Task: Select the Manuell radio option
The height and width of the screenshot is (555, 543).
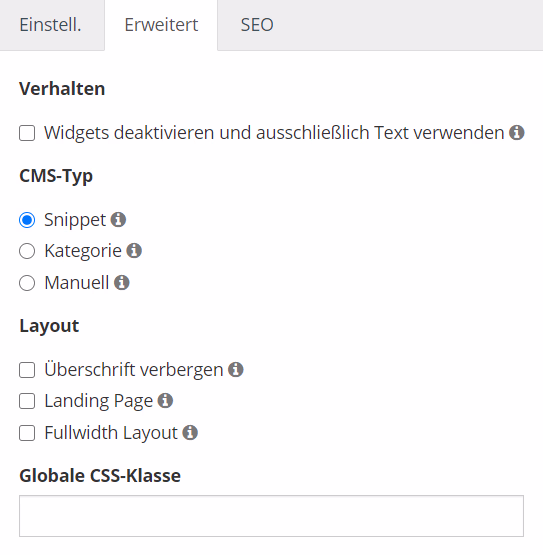Action: click(27, 283)
